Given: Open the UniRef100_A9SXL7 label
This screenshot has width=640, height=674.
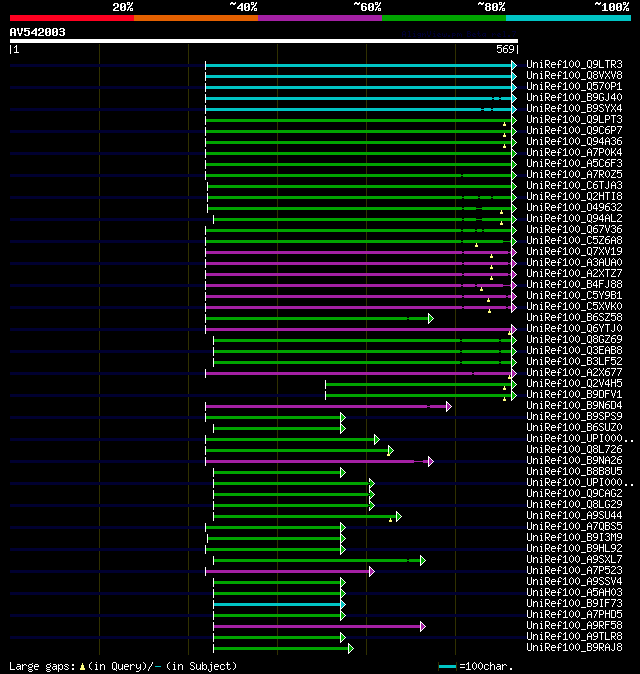Looking at the screenshot, I should (574, 560).
